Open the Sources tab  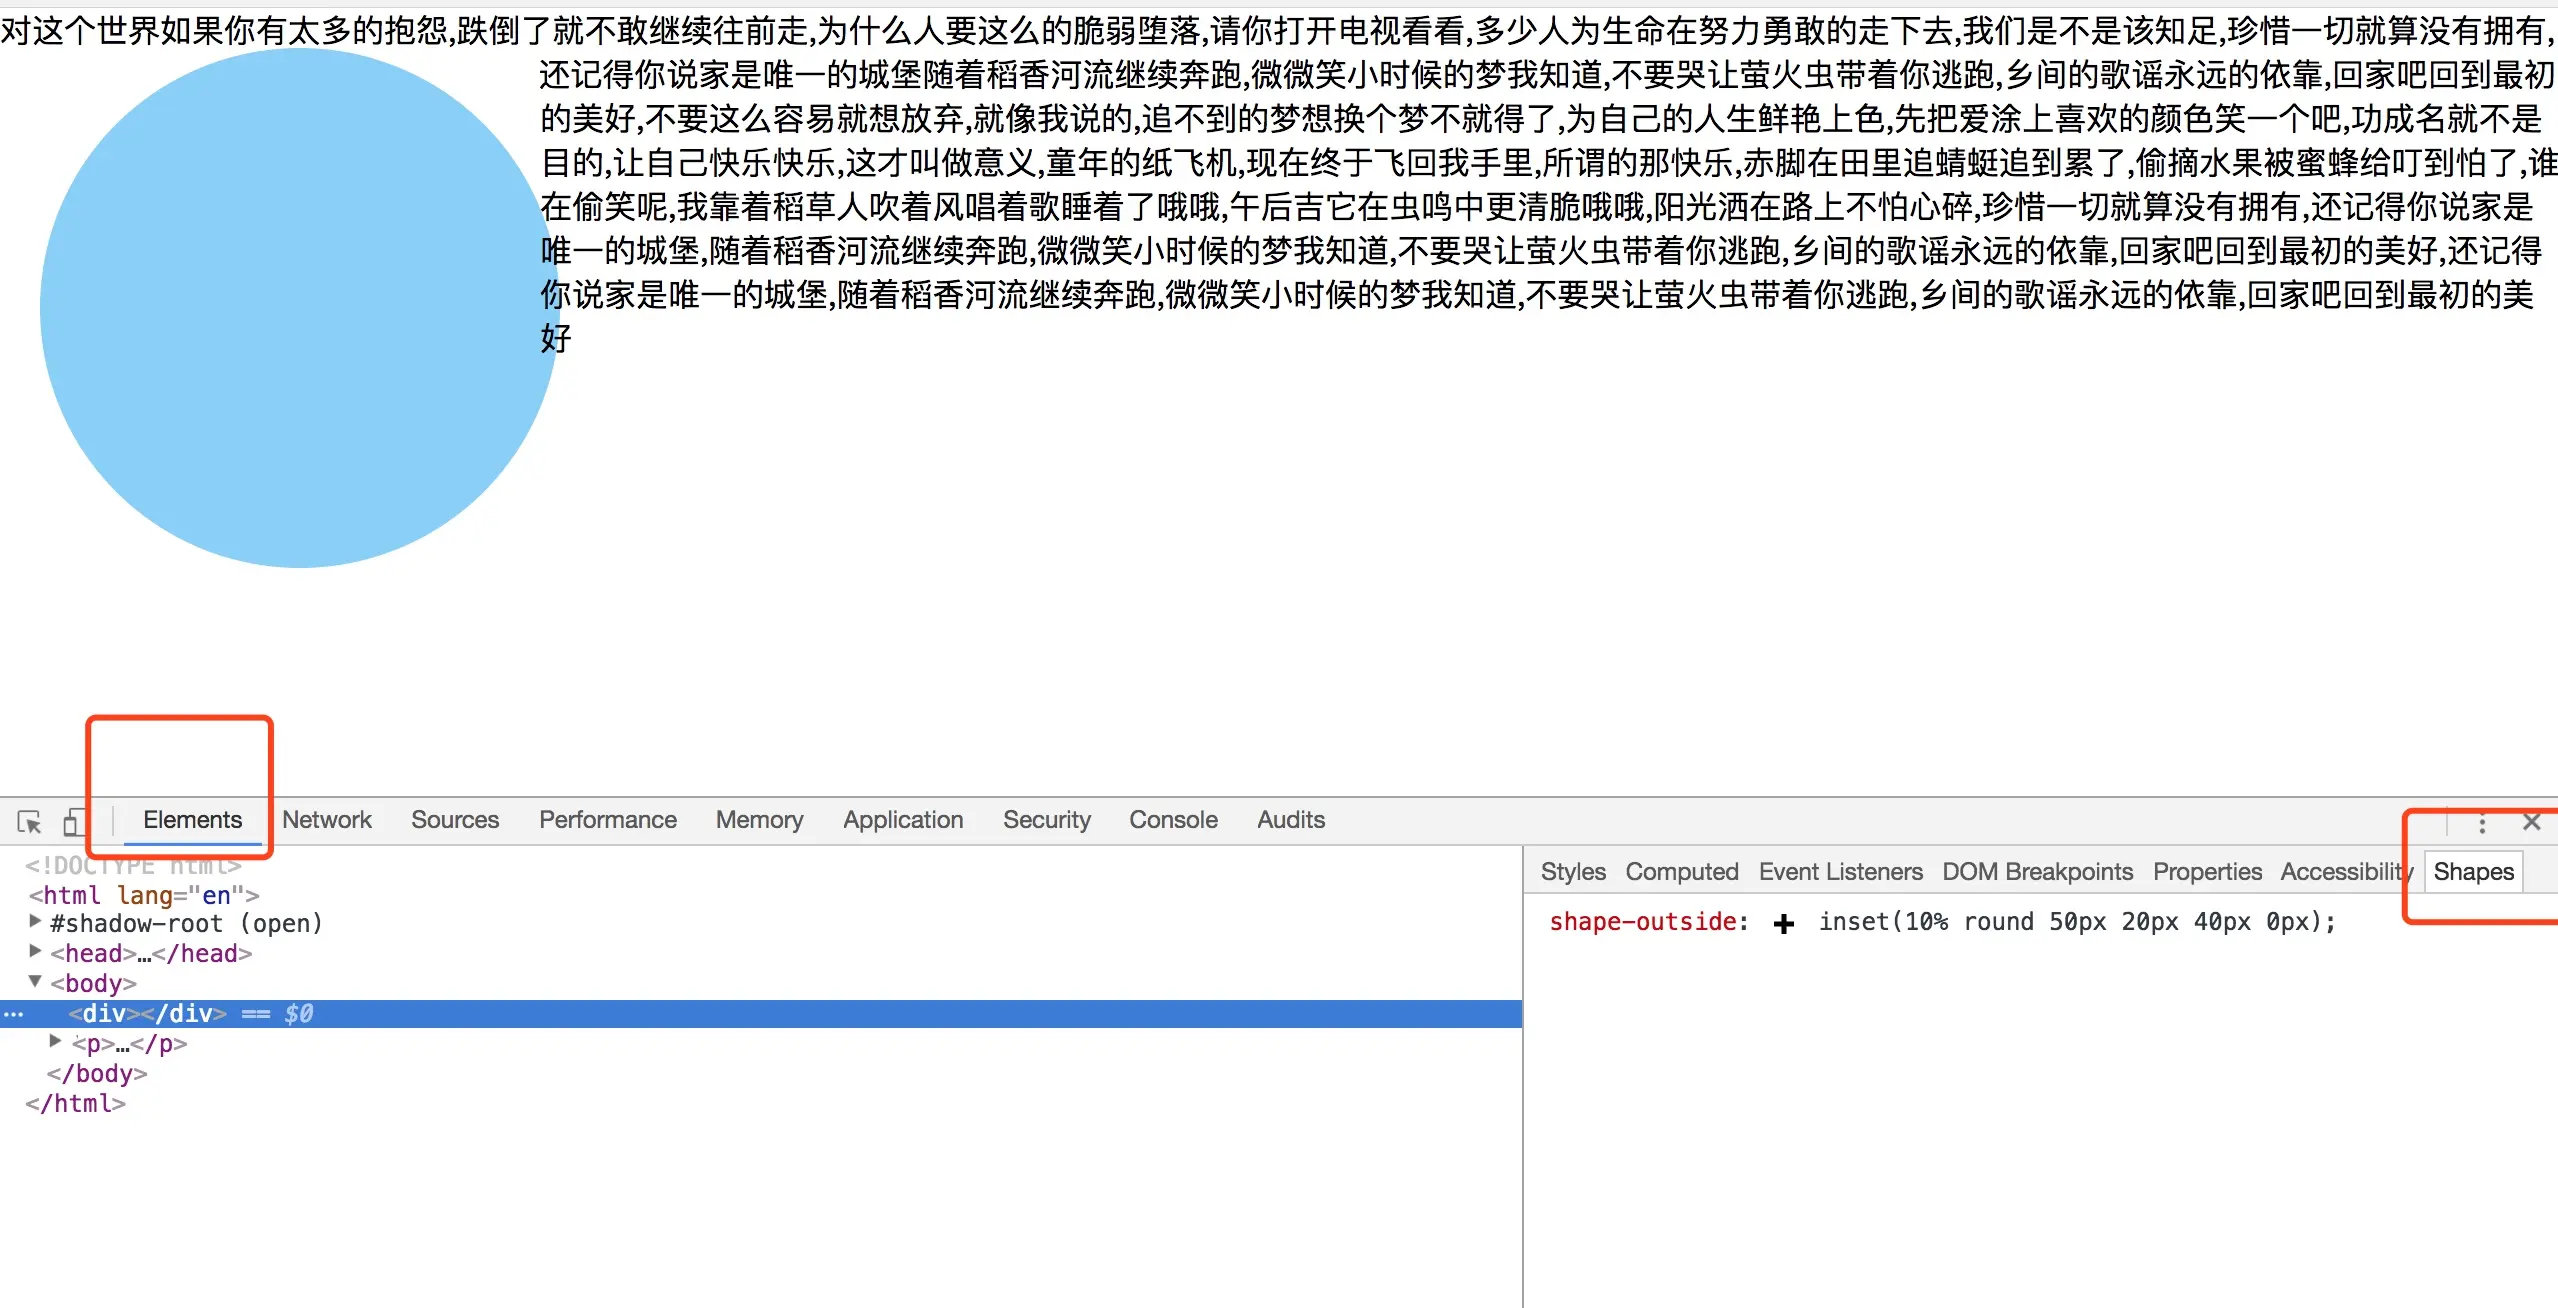[454, 820]
